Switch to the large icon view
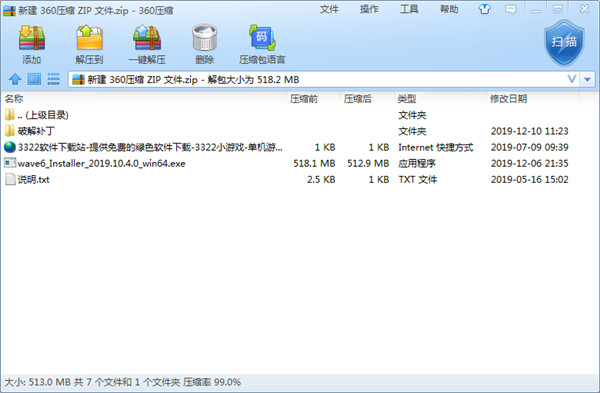The width and height of the screenshot is (600, 393). click(x=34, y=79)
